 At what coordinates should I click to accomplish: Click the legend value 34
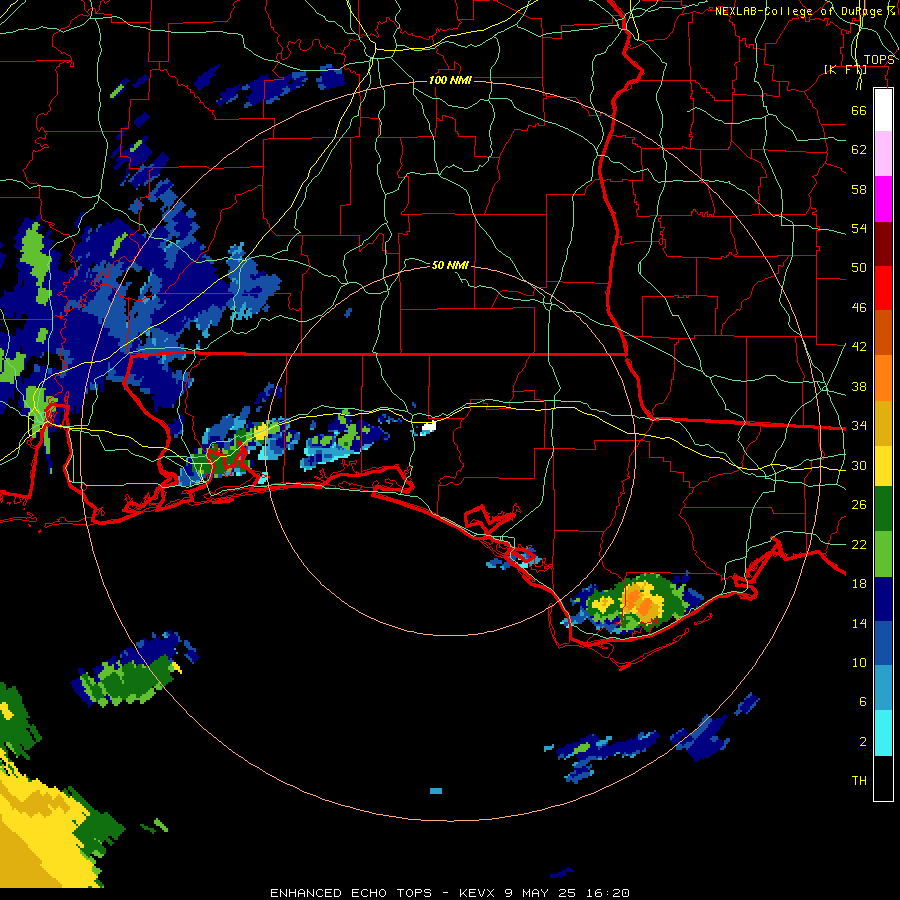coord(859,425)
